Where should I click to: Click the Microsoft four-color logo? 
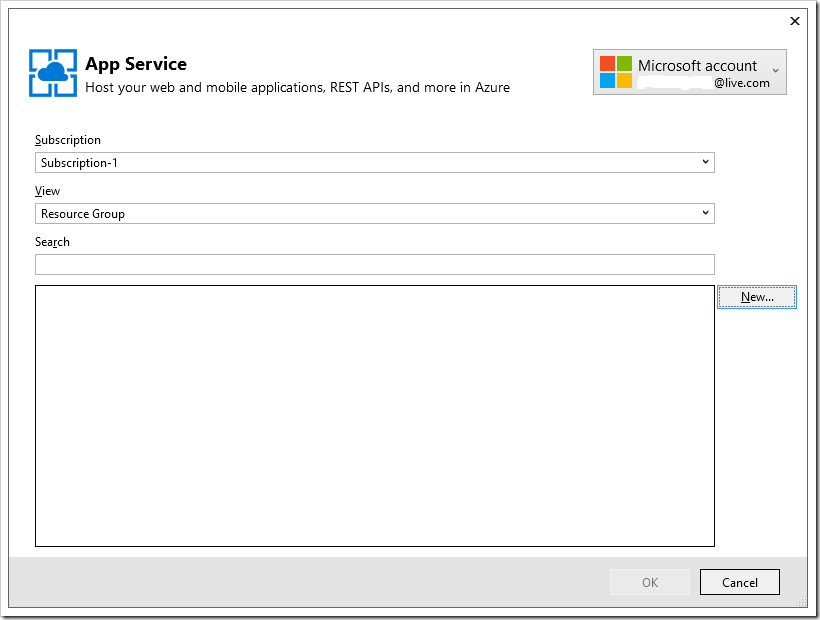tap(616, 72)
